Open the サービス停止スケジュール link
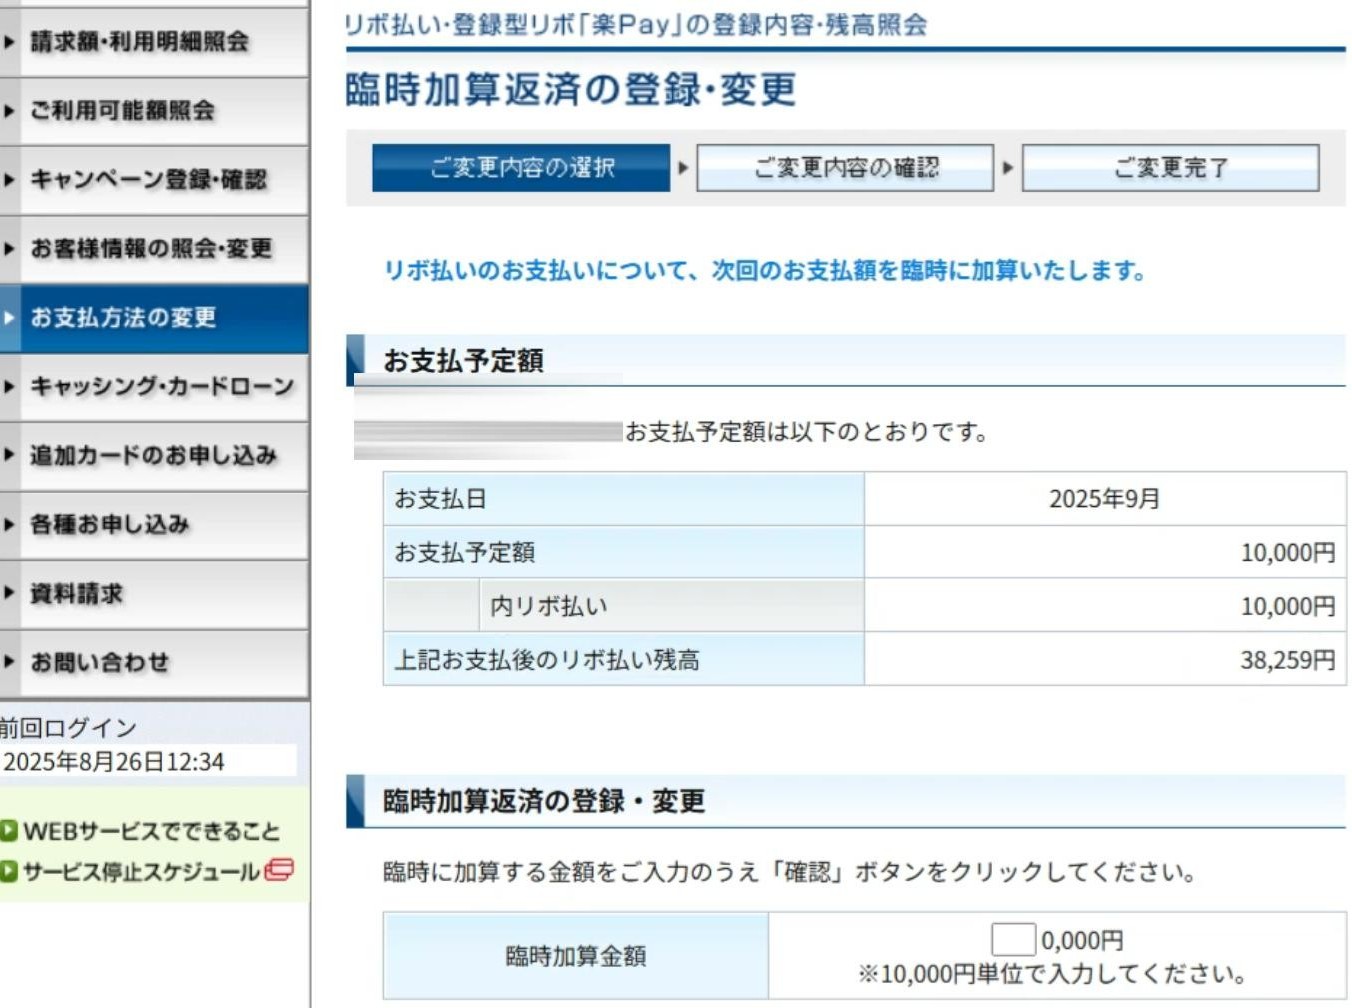Image resolution: width=1352 pixels, height=1008 pixels. [x=141, y=872]
